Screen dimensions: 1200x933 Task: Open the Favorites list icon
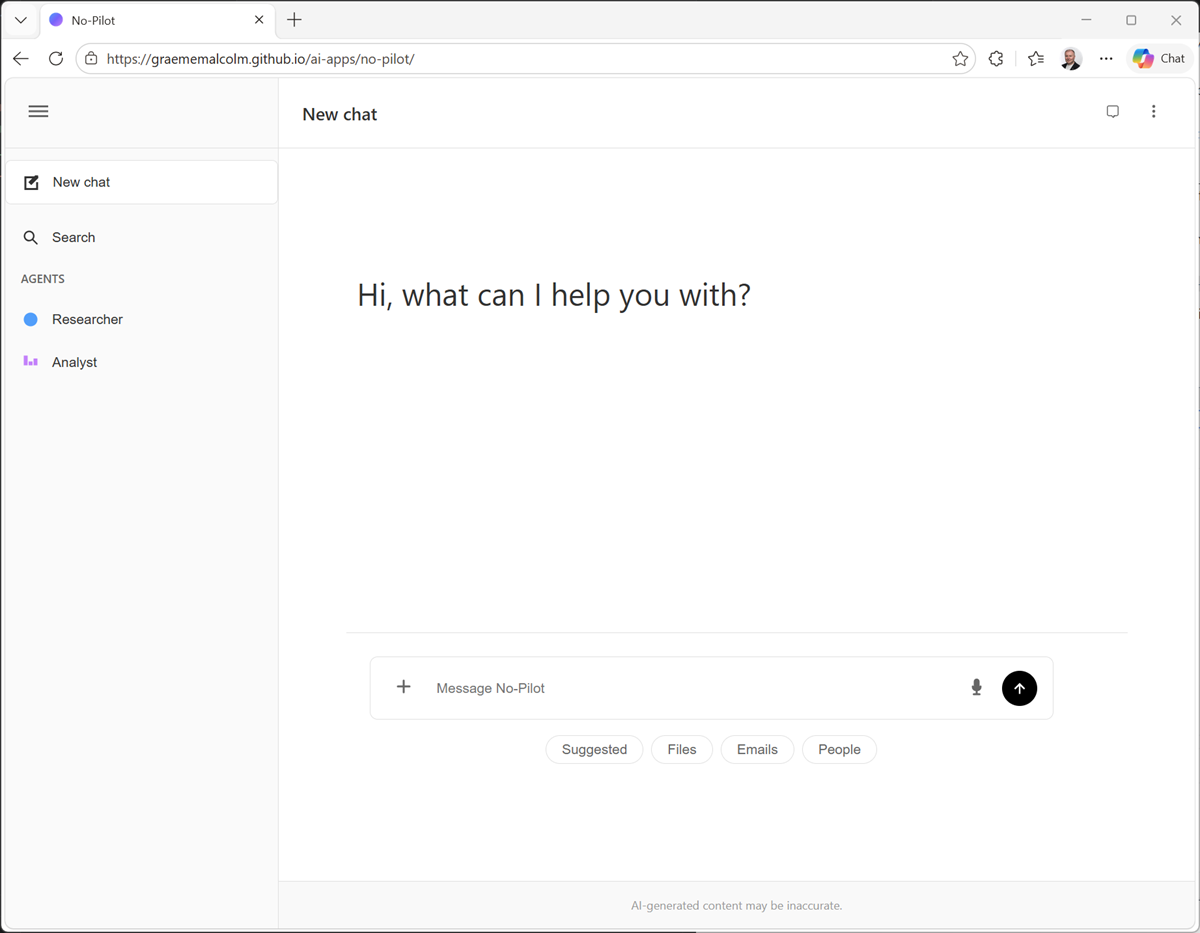(x=1036, y=59)
